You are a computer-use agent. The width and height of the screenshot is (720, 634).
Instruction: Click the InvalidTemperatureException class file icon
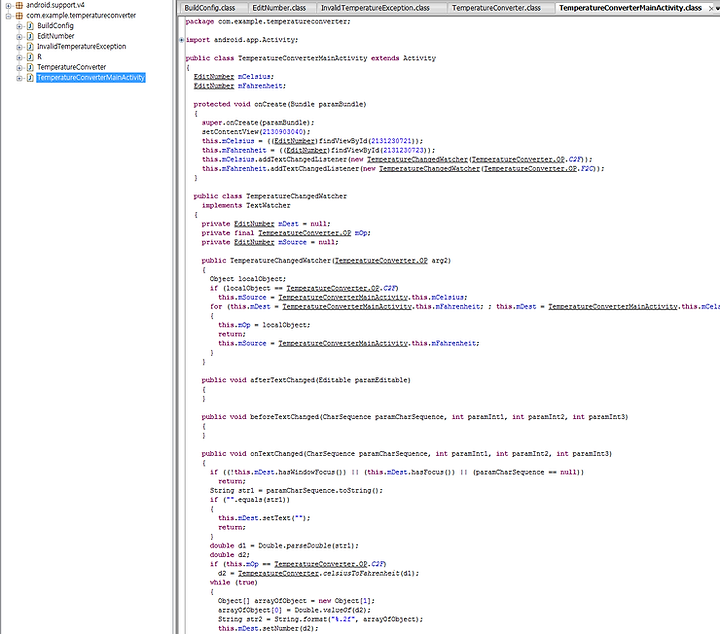[x=30, y=46]
